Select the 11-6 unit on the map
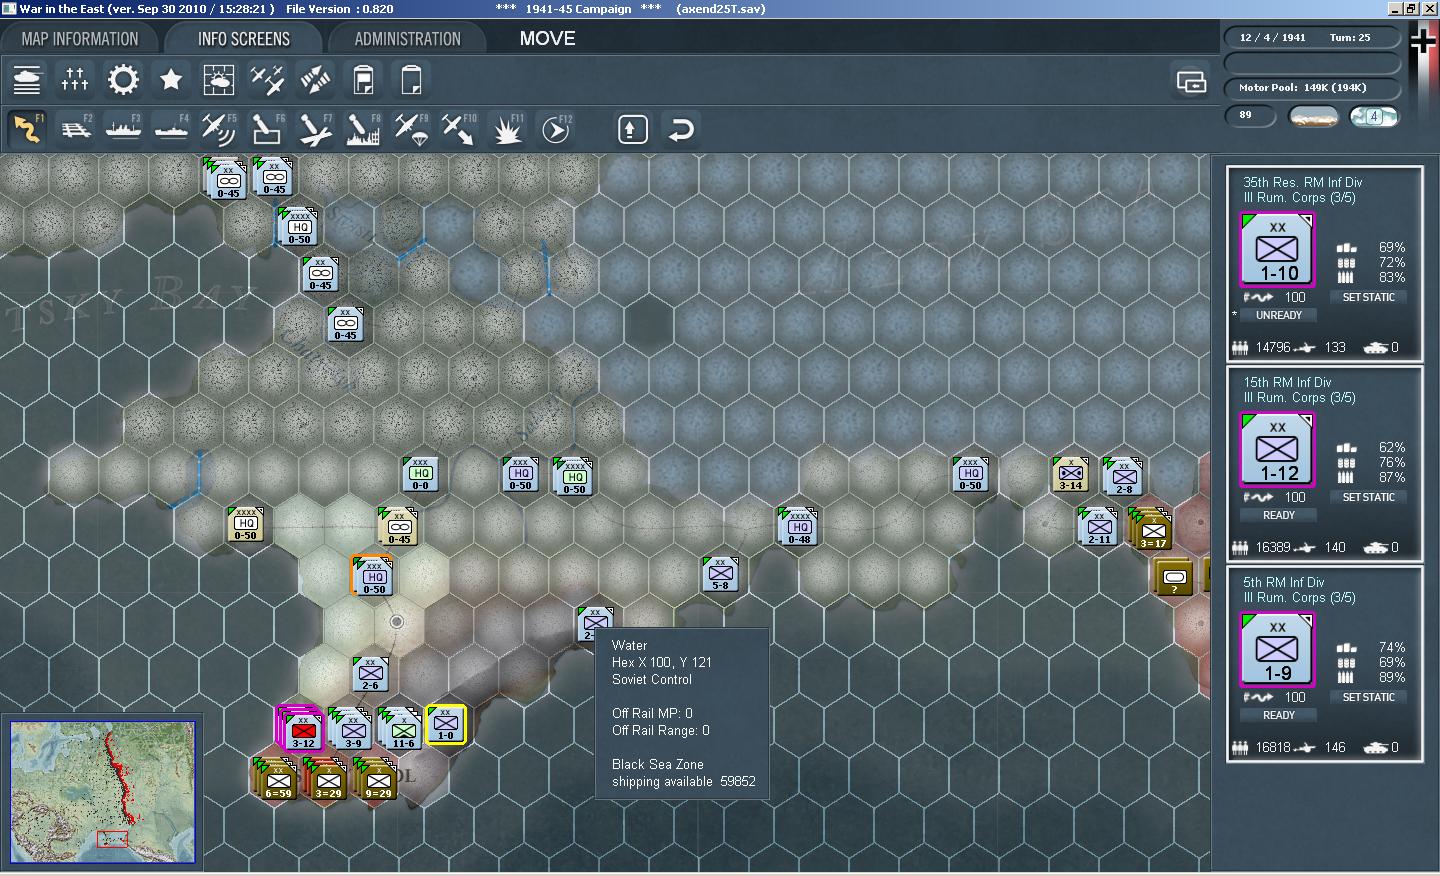The width and height of the screenshot is (1440, 876). click(402, 729)
